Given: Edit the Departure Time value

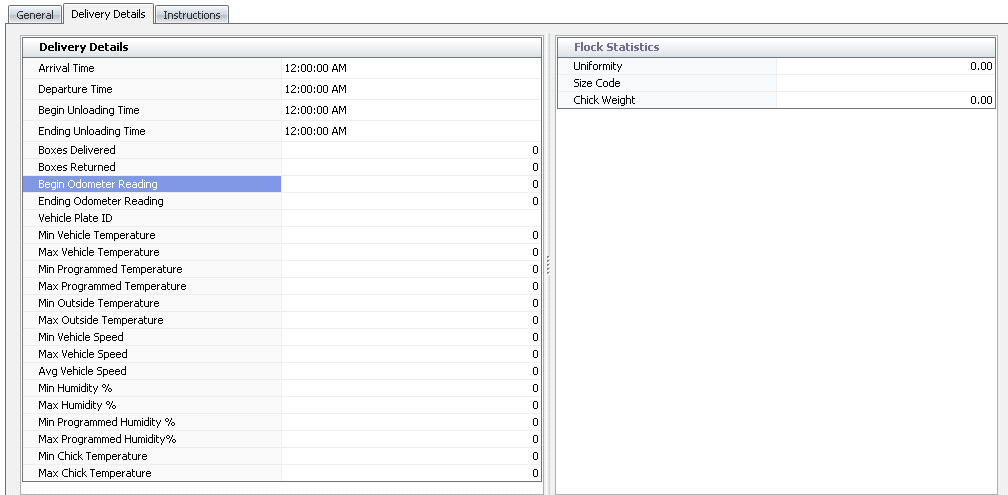Looking at the screenshot, I should (x=410, y=89).
